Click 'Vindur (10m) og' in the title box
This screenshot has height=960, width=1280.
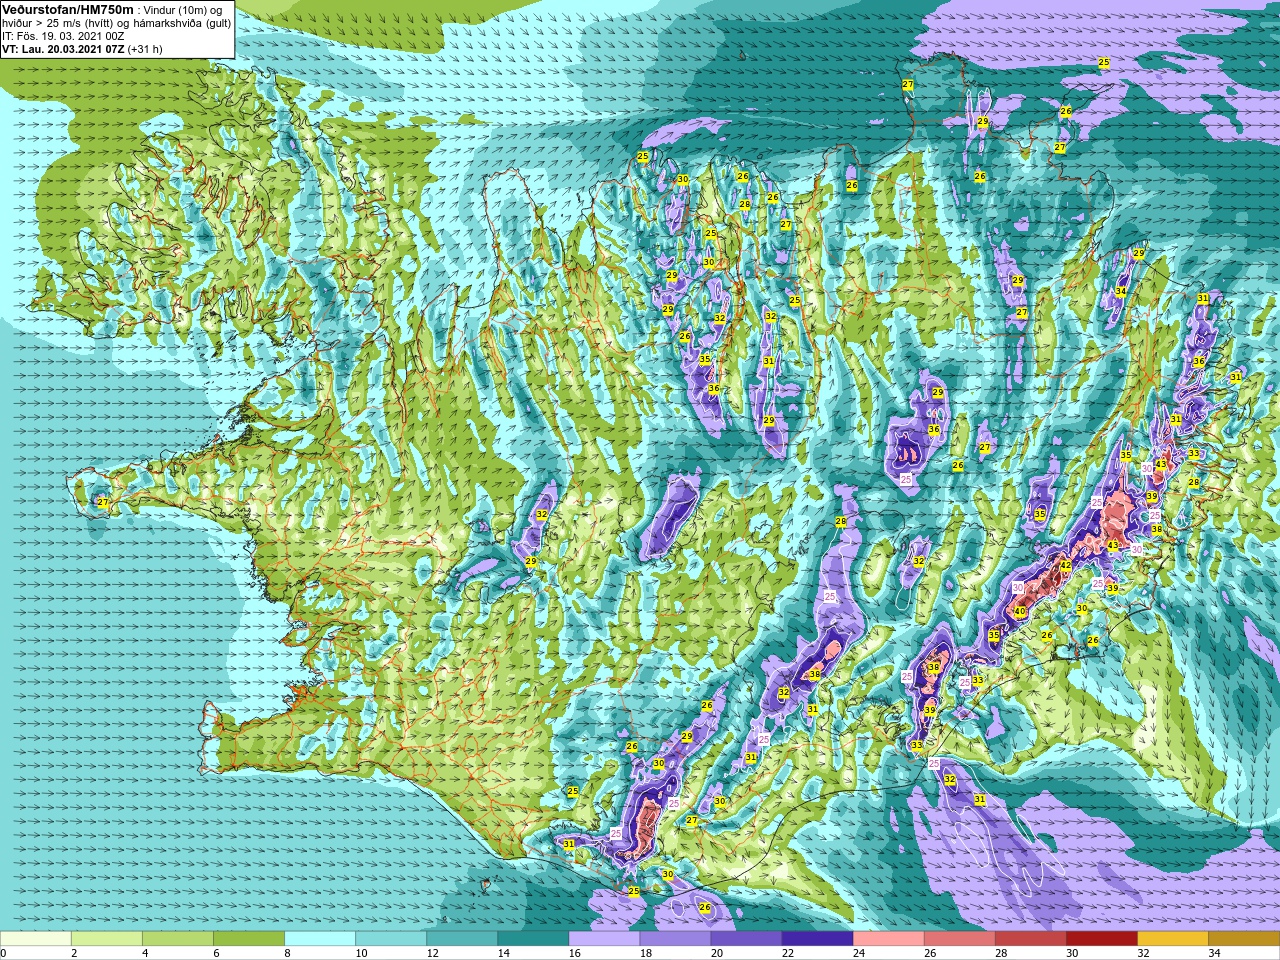pos(184,10)
